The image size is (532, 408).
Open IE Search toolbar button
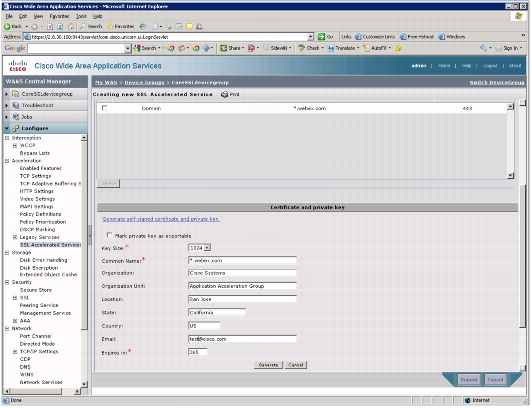pos(91,26)
